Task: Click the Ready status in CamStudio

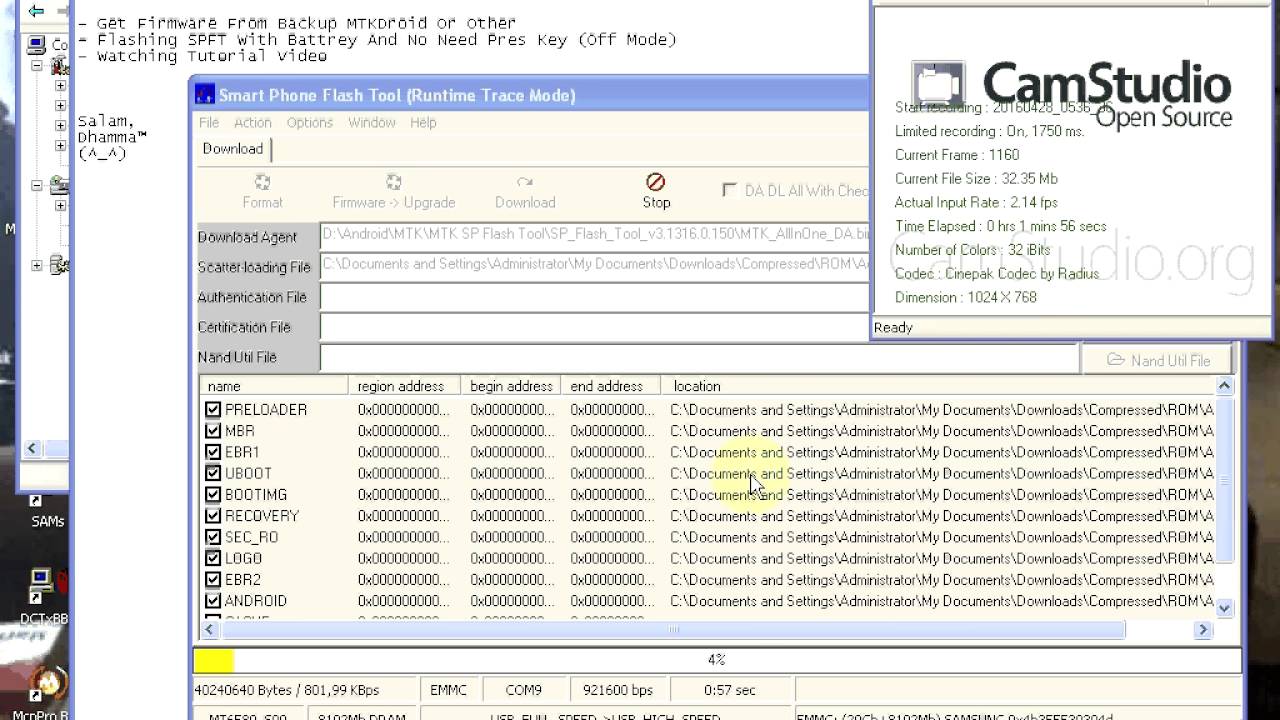Action: coord(893,328)
